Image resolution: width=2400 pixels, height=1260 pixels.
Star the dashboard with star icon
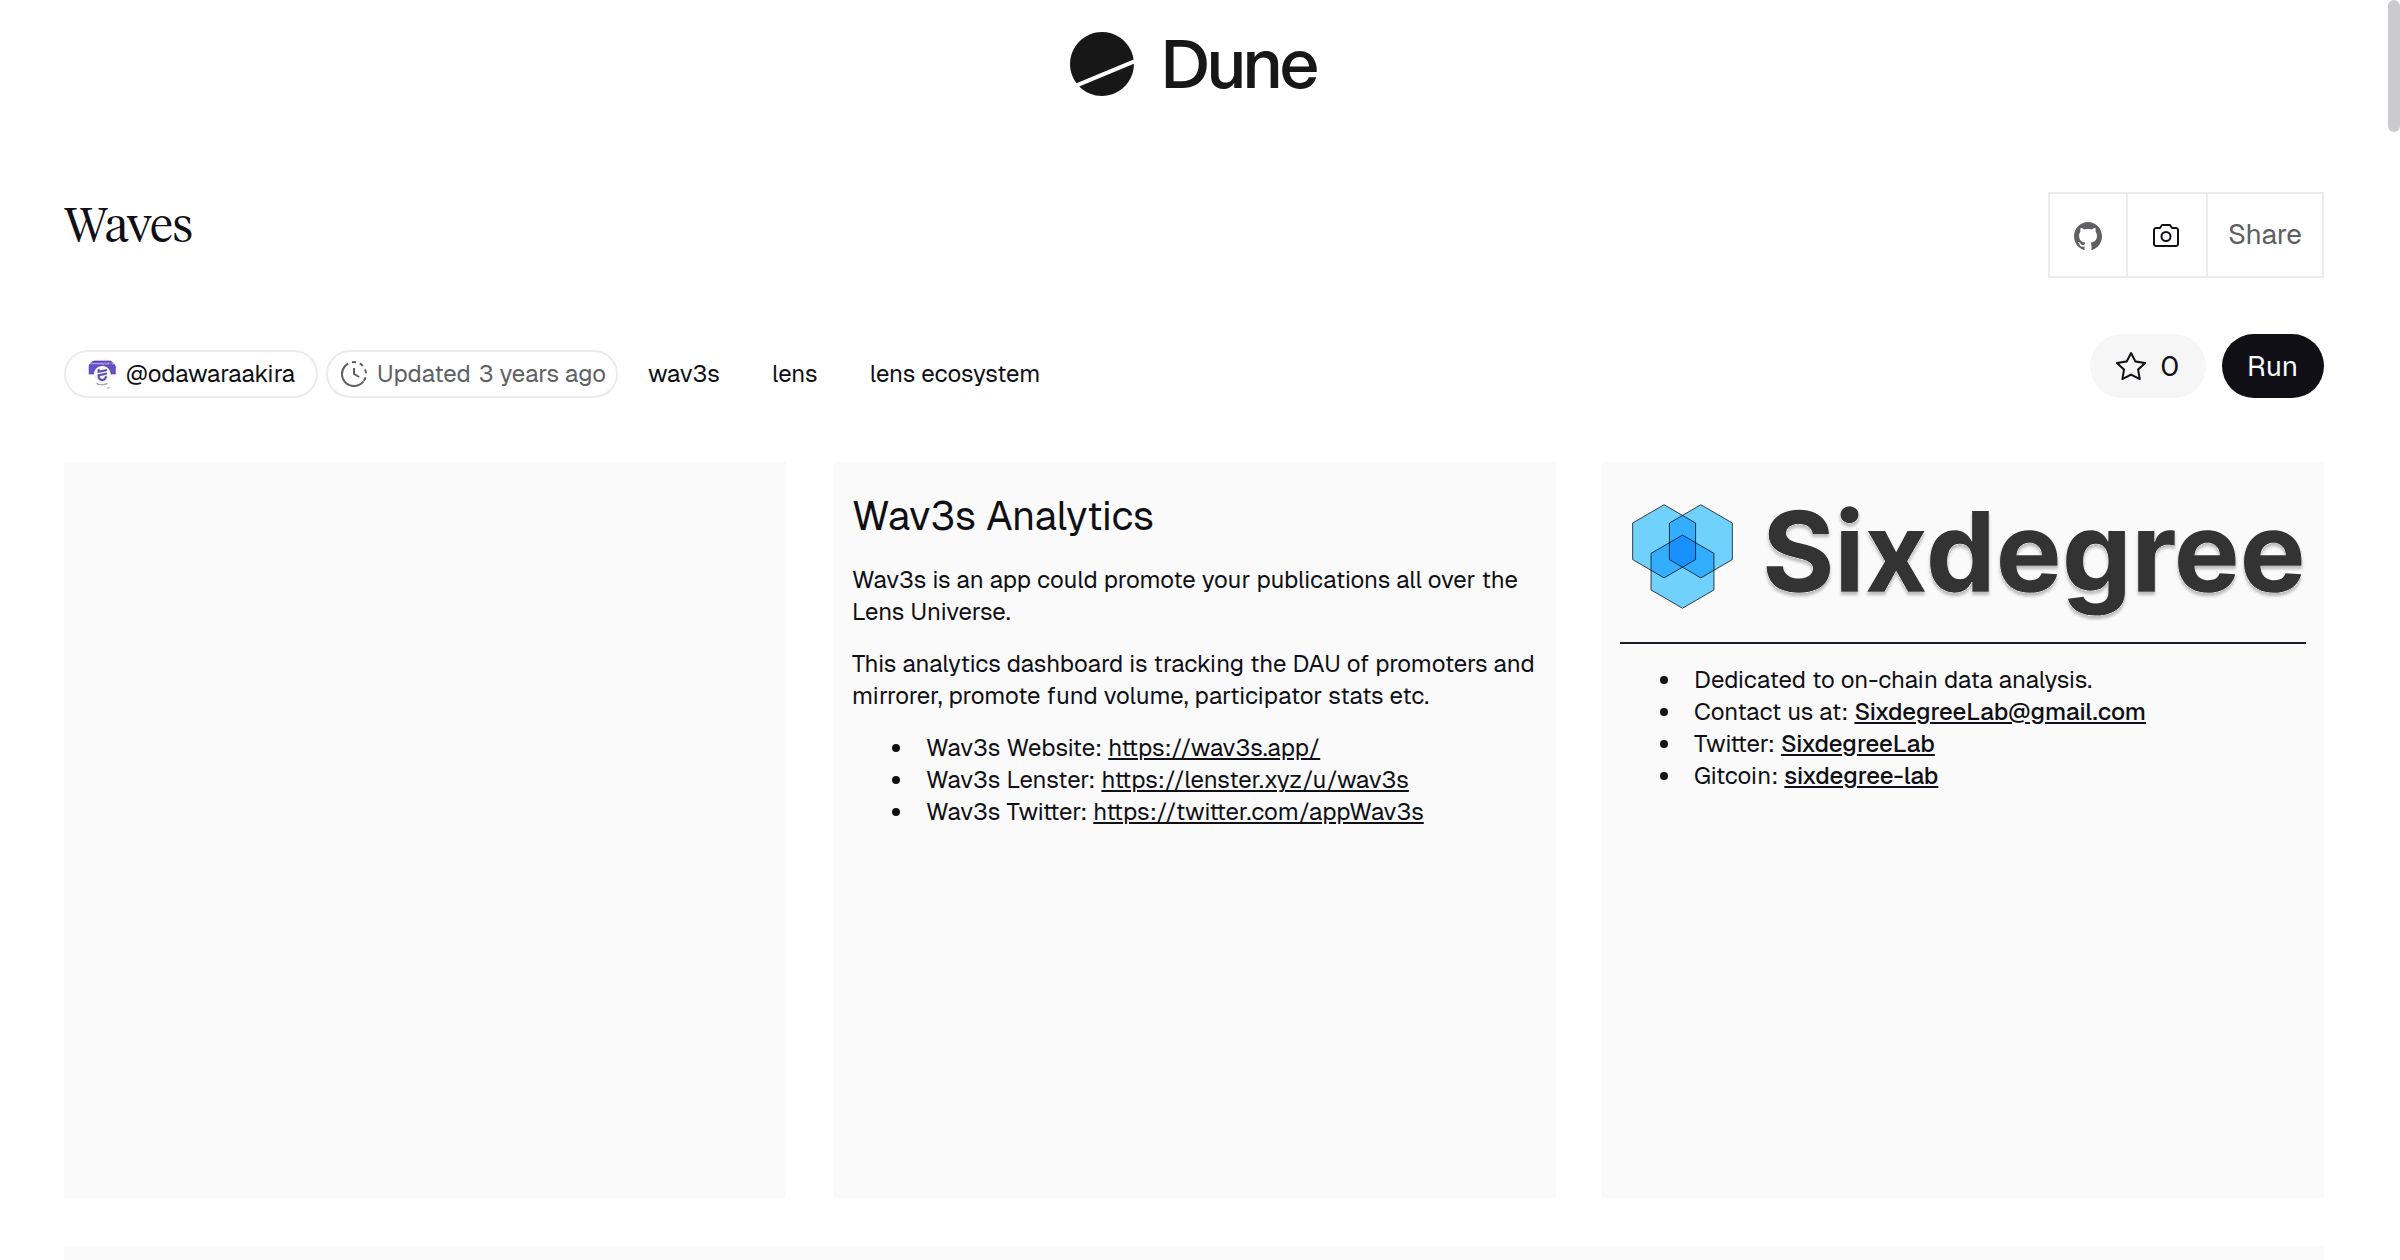2130,367
